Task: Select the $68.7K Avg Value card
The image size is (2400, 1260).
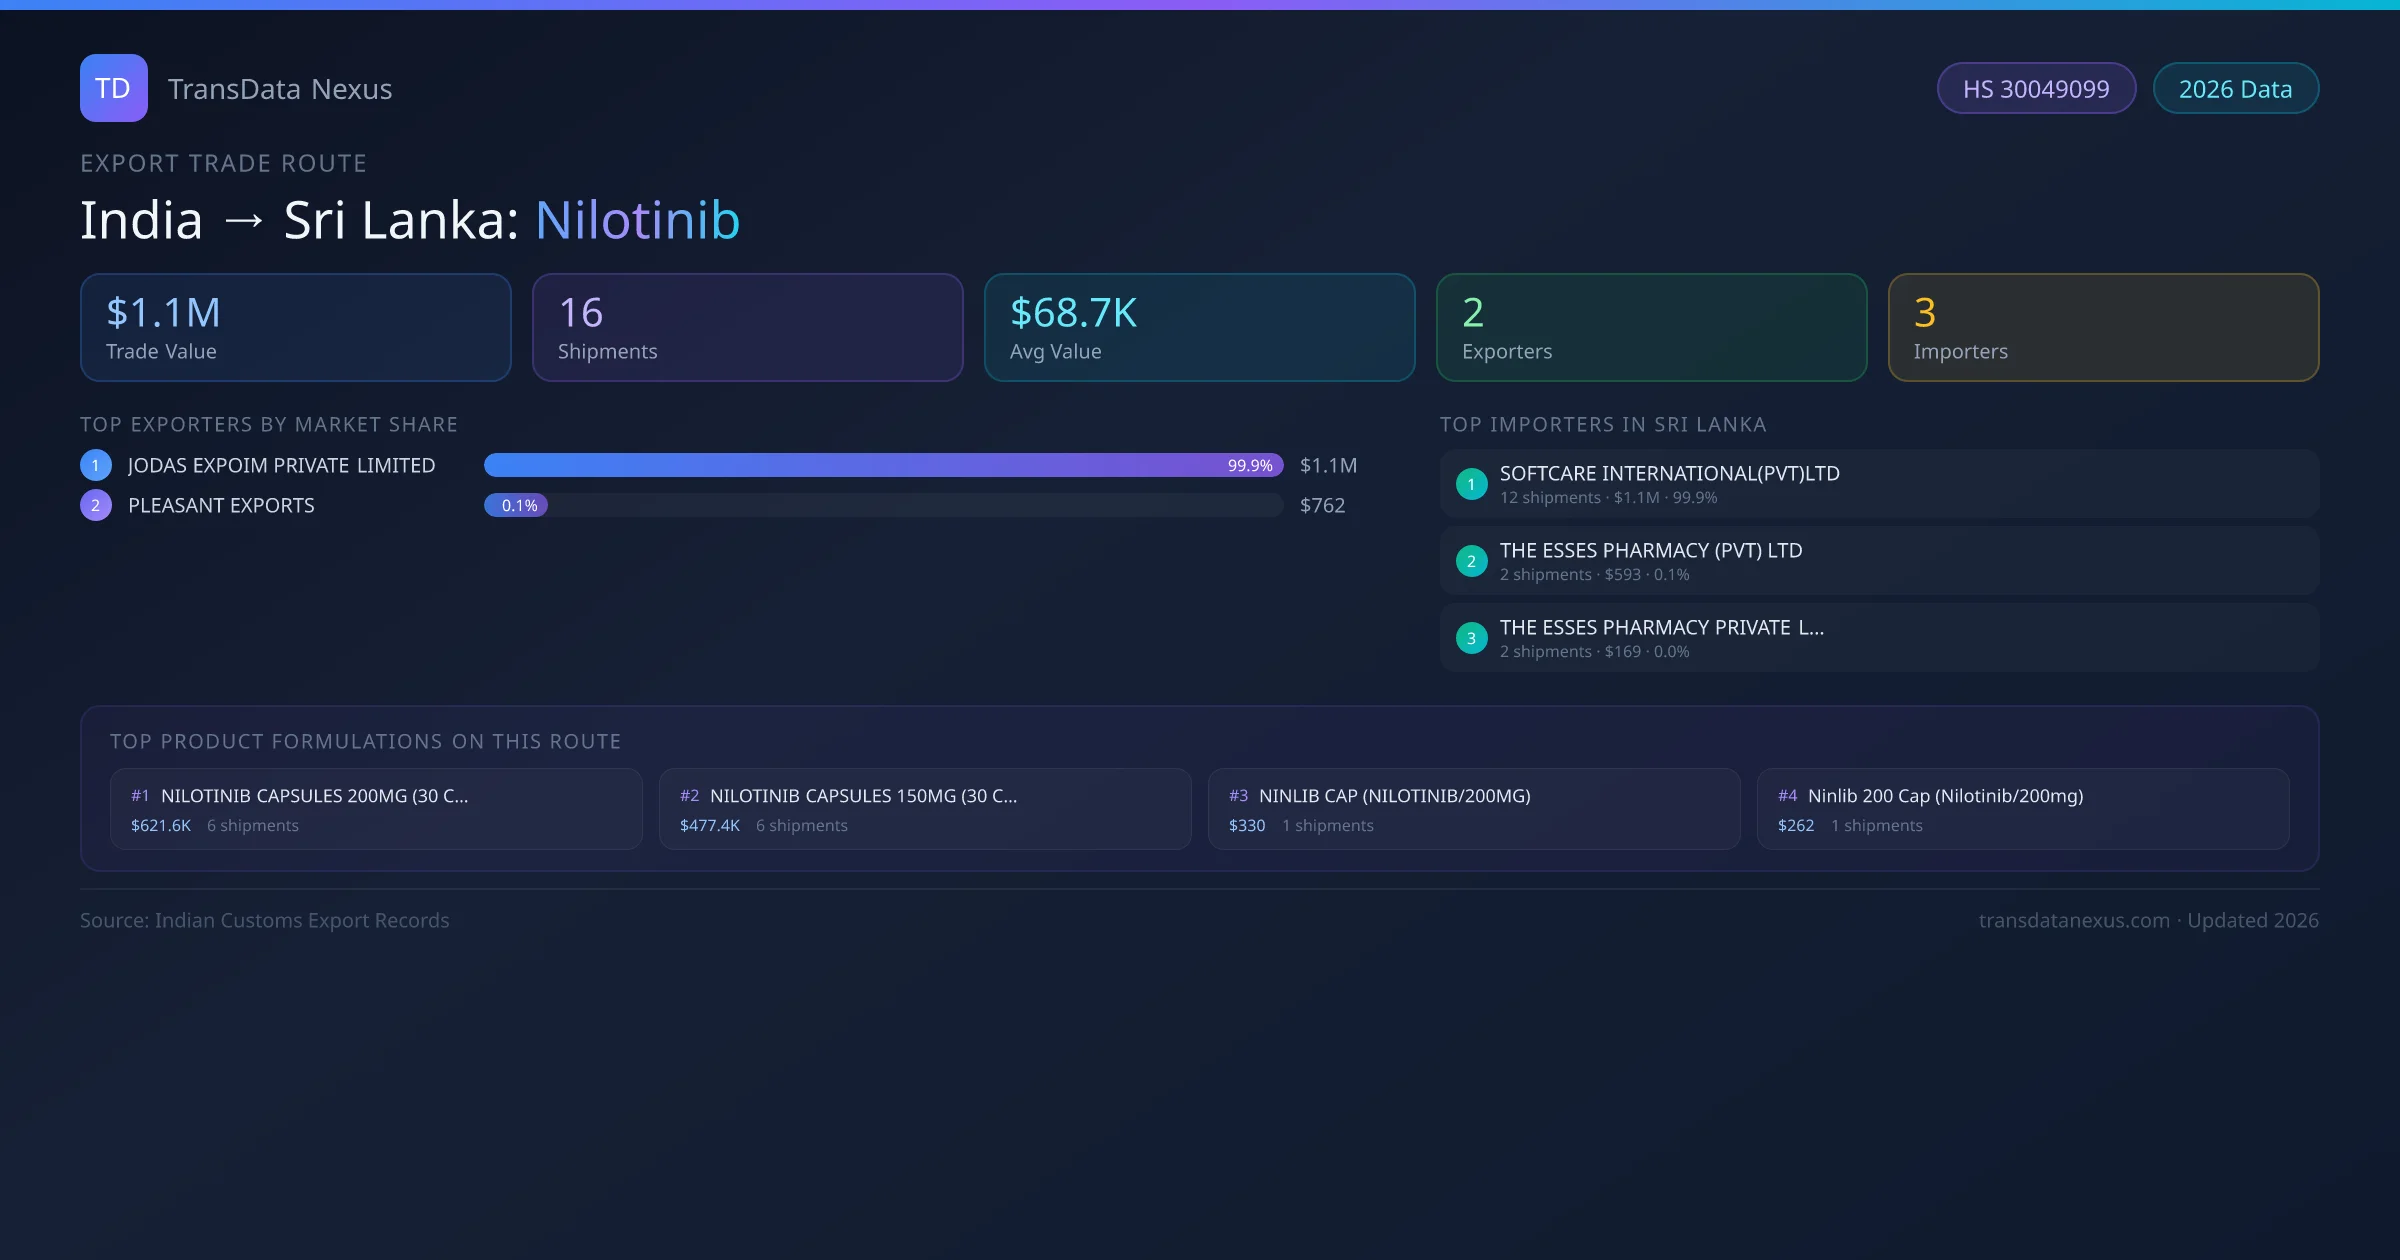Action: tap(1199, 328)
